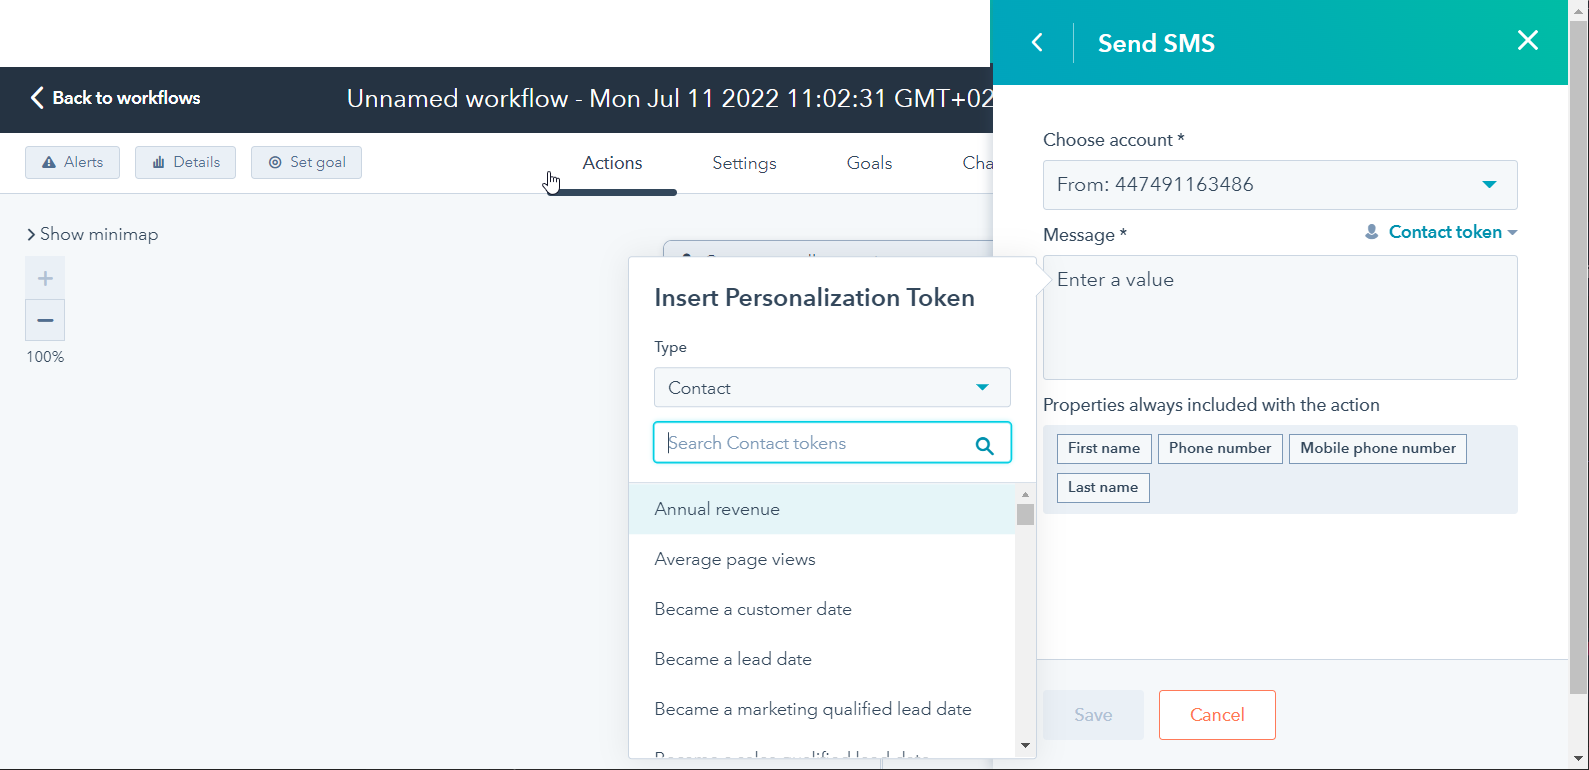Click Set goal target button

pyautogui.click(x=306, y=162)
